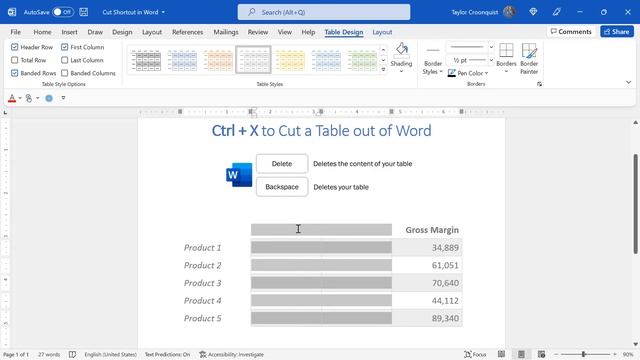The image size is (640, 360).
Task: Select the yellow table style thumbnail
Action: point(290,60)
